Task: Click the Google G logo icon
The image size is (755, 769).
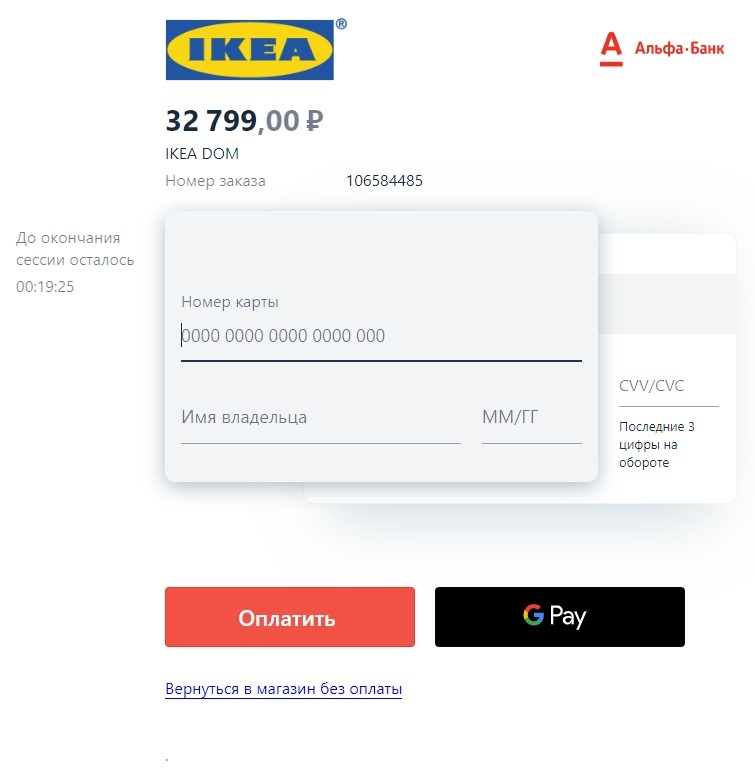Action: click(x=533, y=616)
